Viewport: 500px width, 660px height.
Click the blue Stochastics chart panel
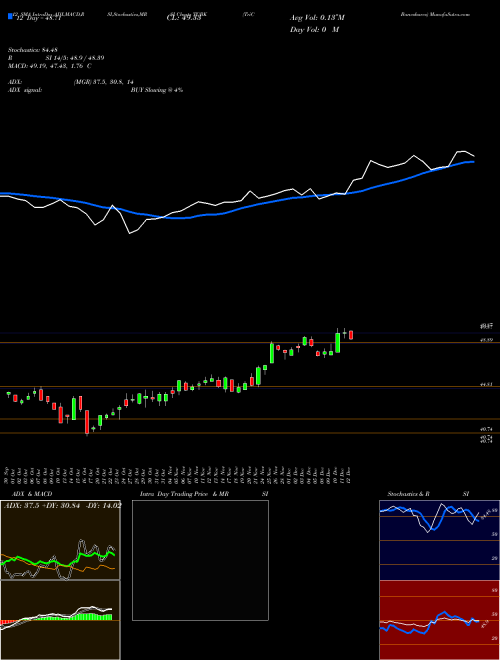coord(439,540)
